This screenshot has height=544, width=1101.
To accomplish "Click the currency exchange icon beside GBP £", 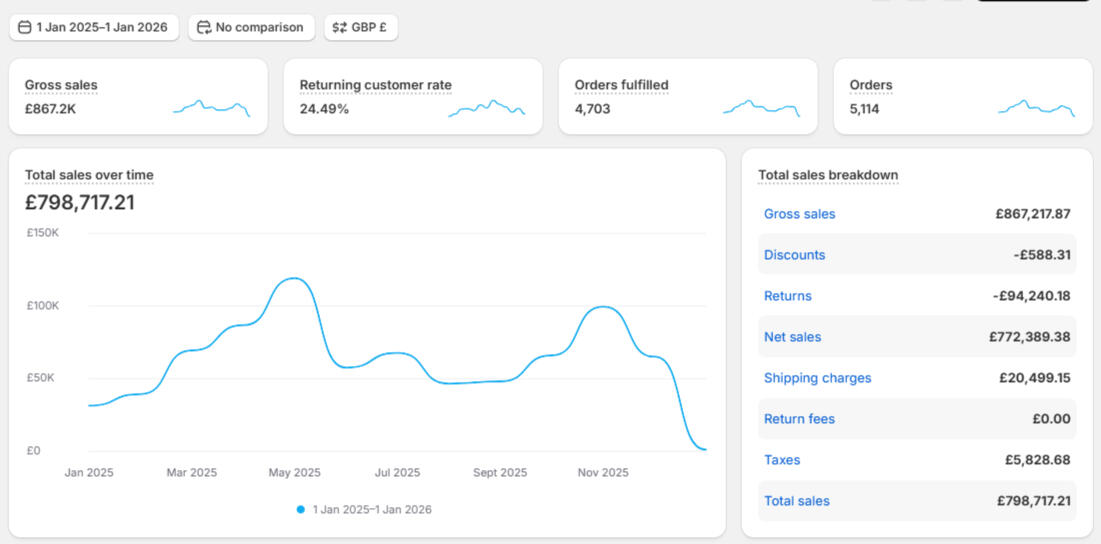I will (x=340, y=28).
